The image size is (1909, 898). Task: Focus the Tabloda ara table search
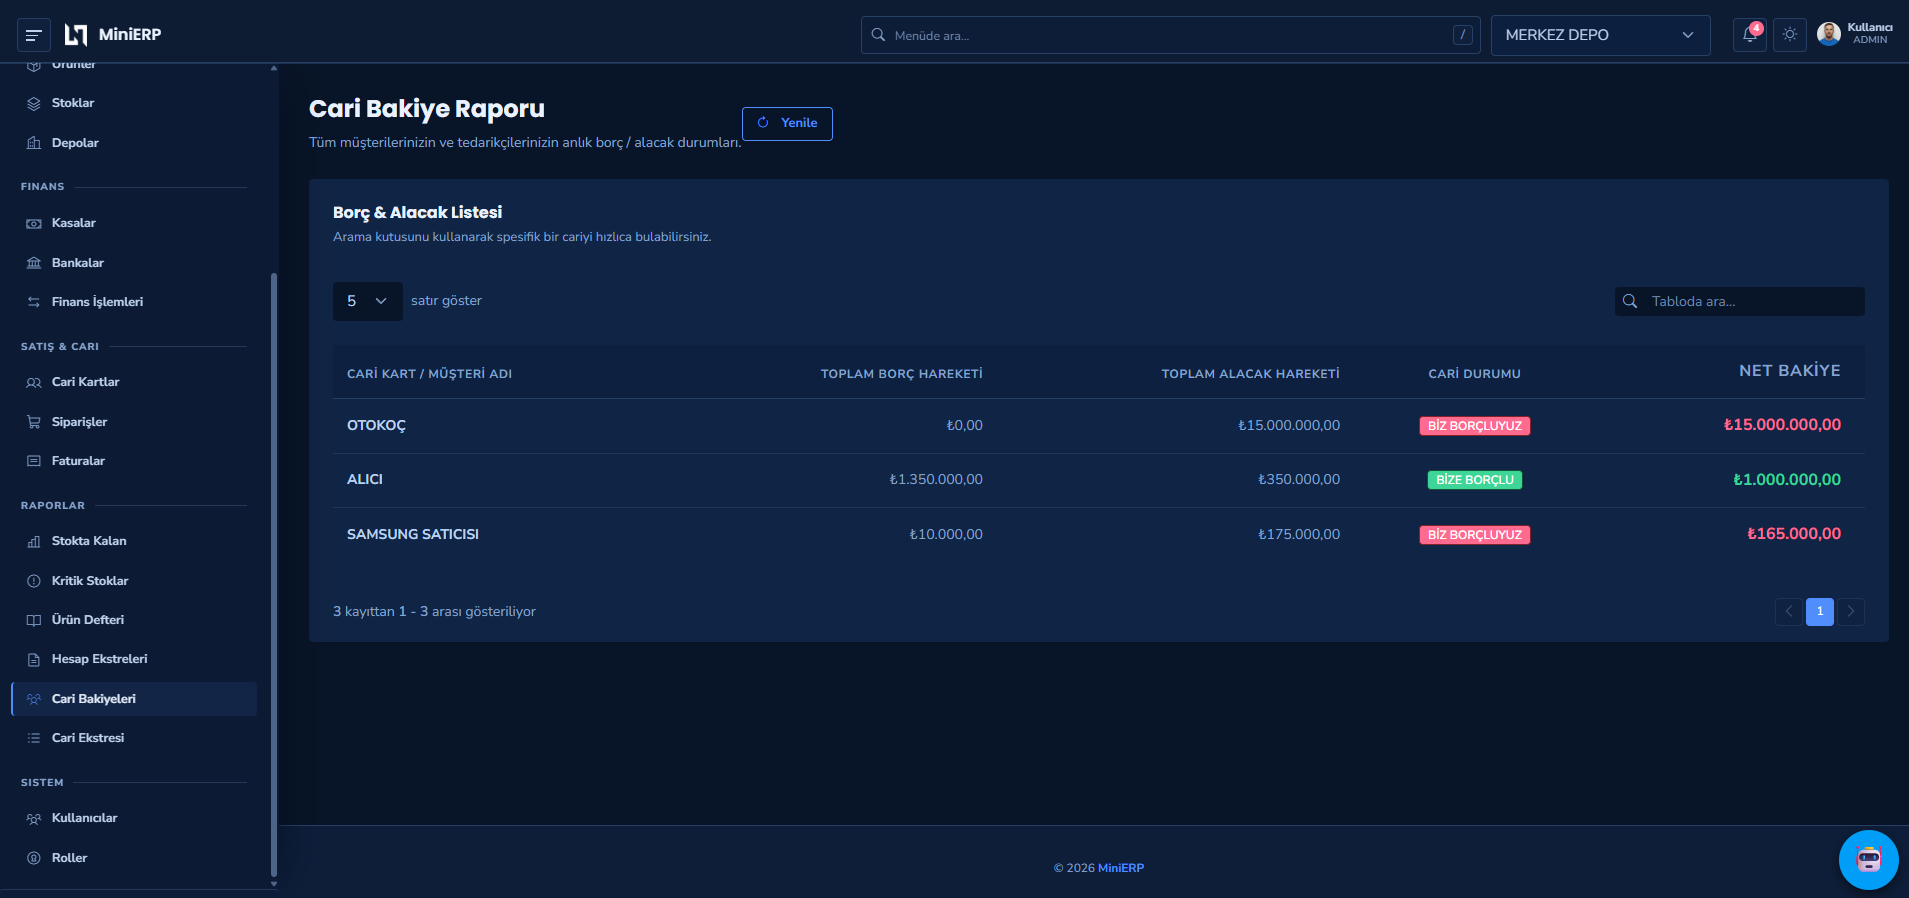pos(1739,301)
